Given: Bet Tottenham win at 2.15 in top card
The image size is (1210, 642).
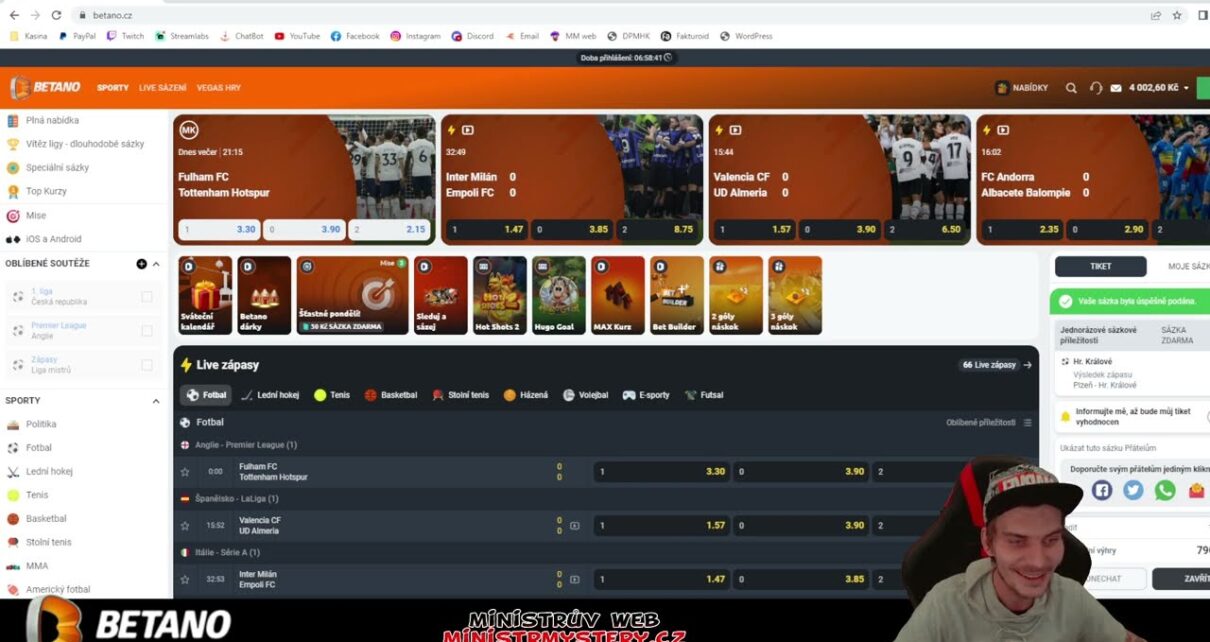Looking at the screenshot, I should click(x=388, y=230).
